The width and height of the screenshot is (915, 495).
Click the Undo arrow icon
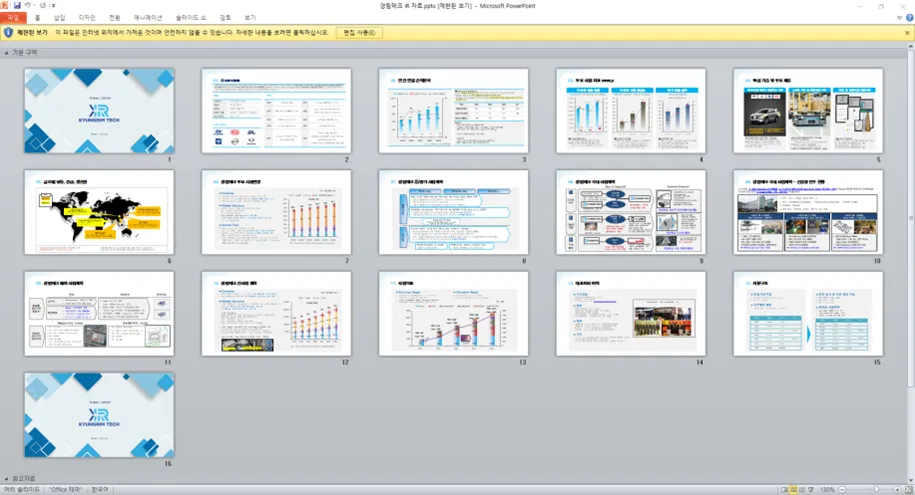(28, 6)
